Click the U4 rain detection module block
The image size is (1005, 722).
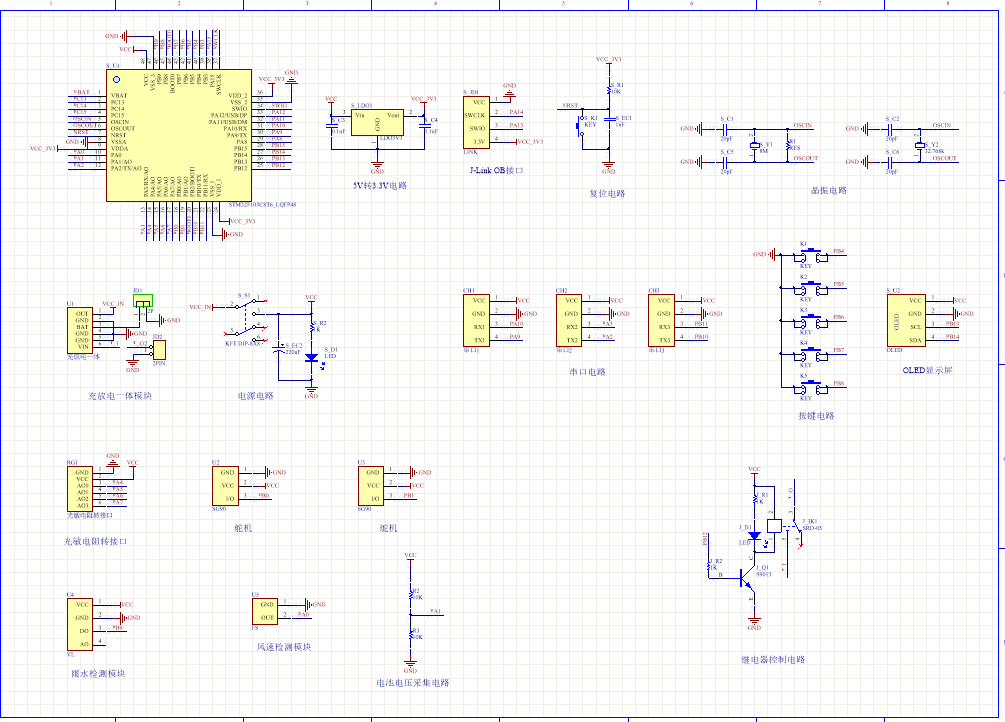coord(82,623)
